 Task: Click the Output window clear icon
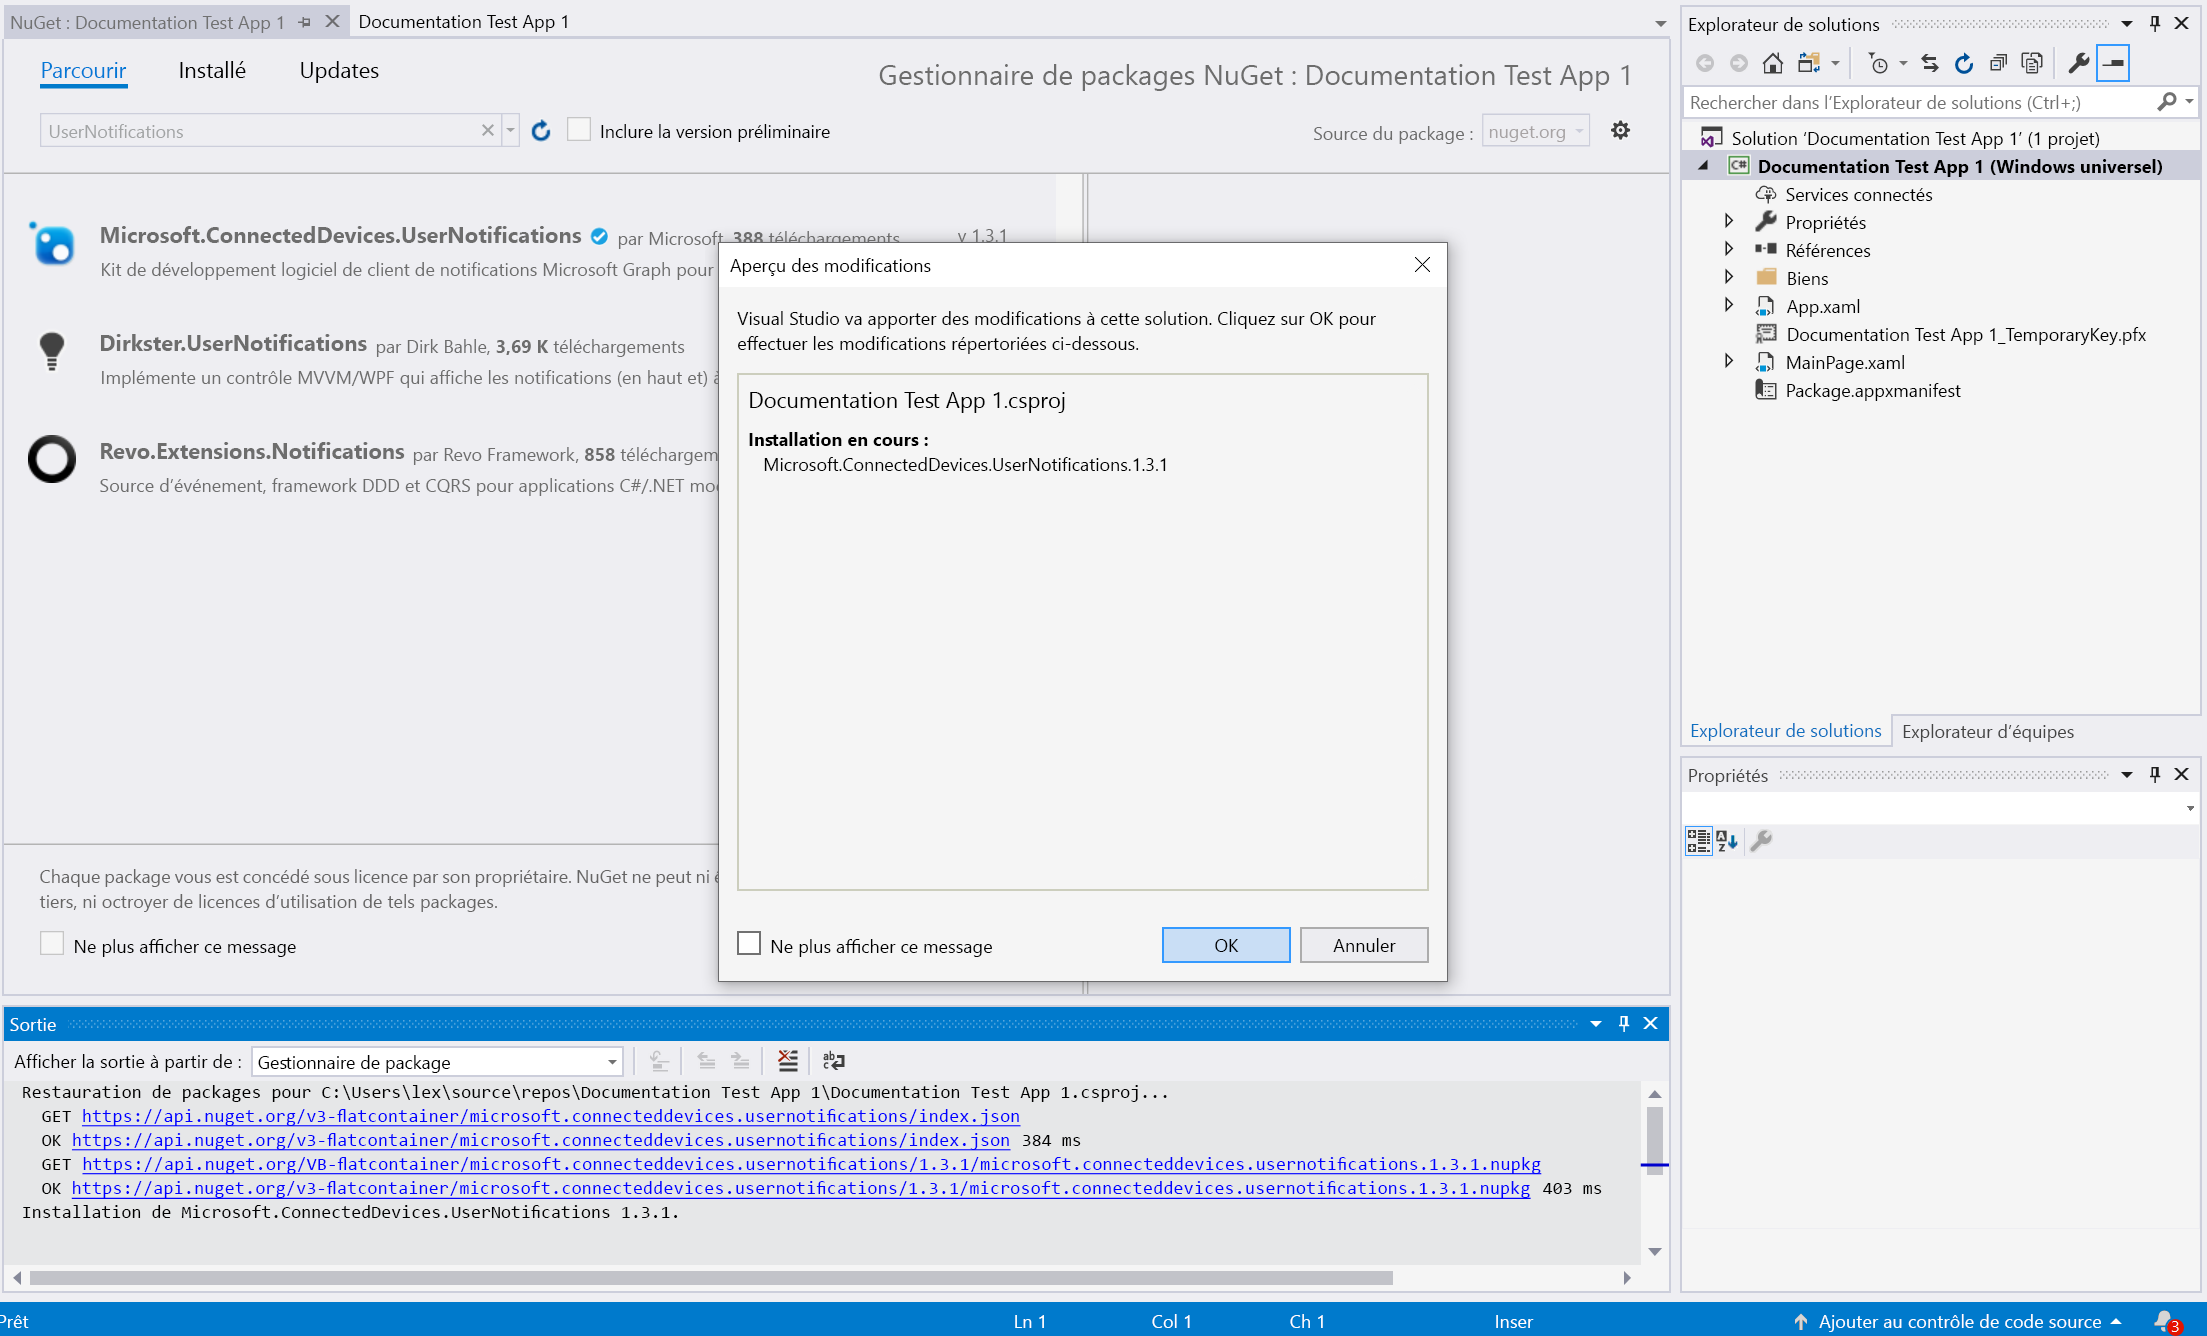point(787,1062)
